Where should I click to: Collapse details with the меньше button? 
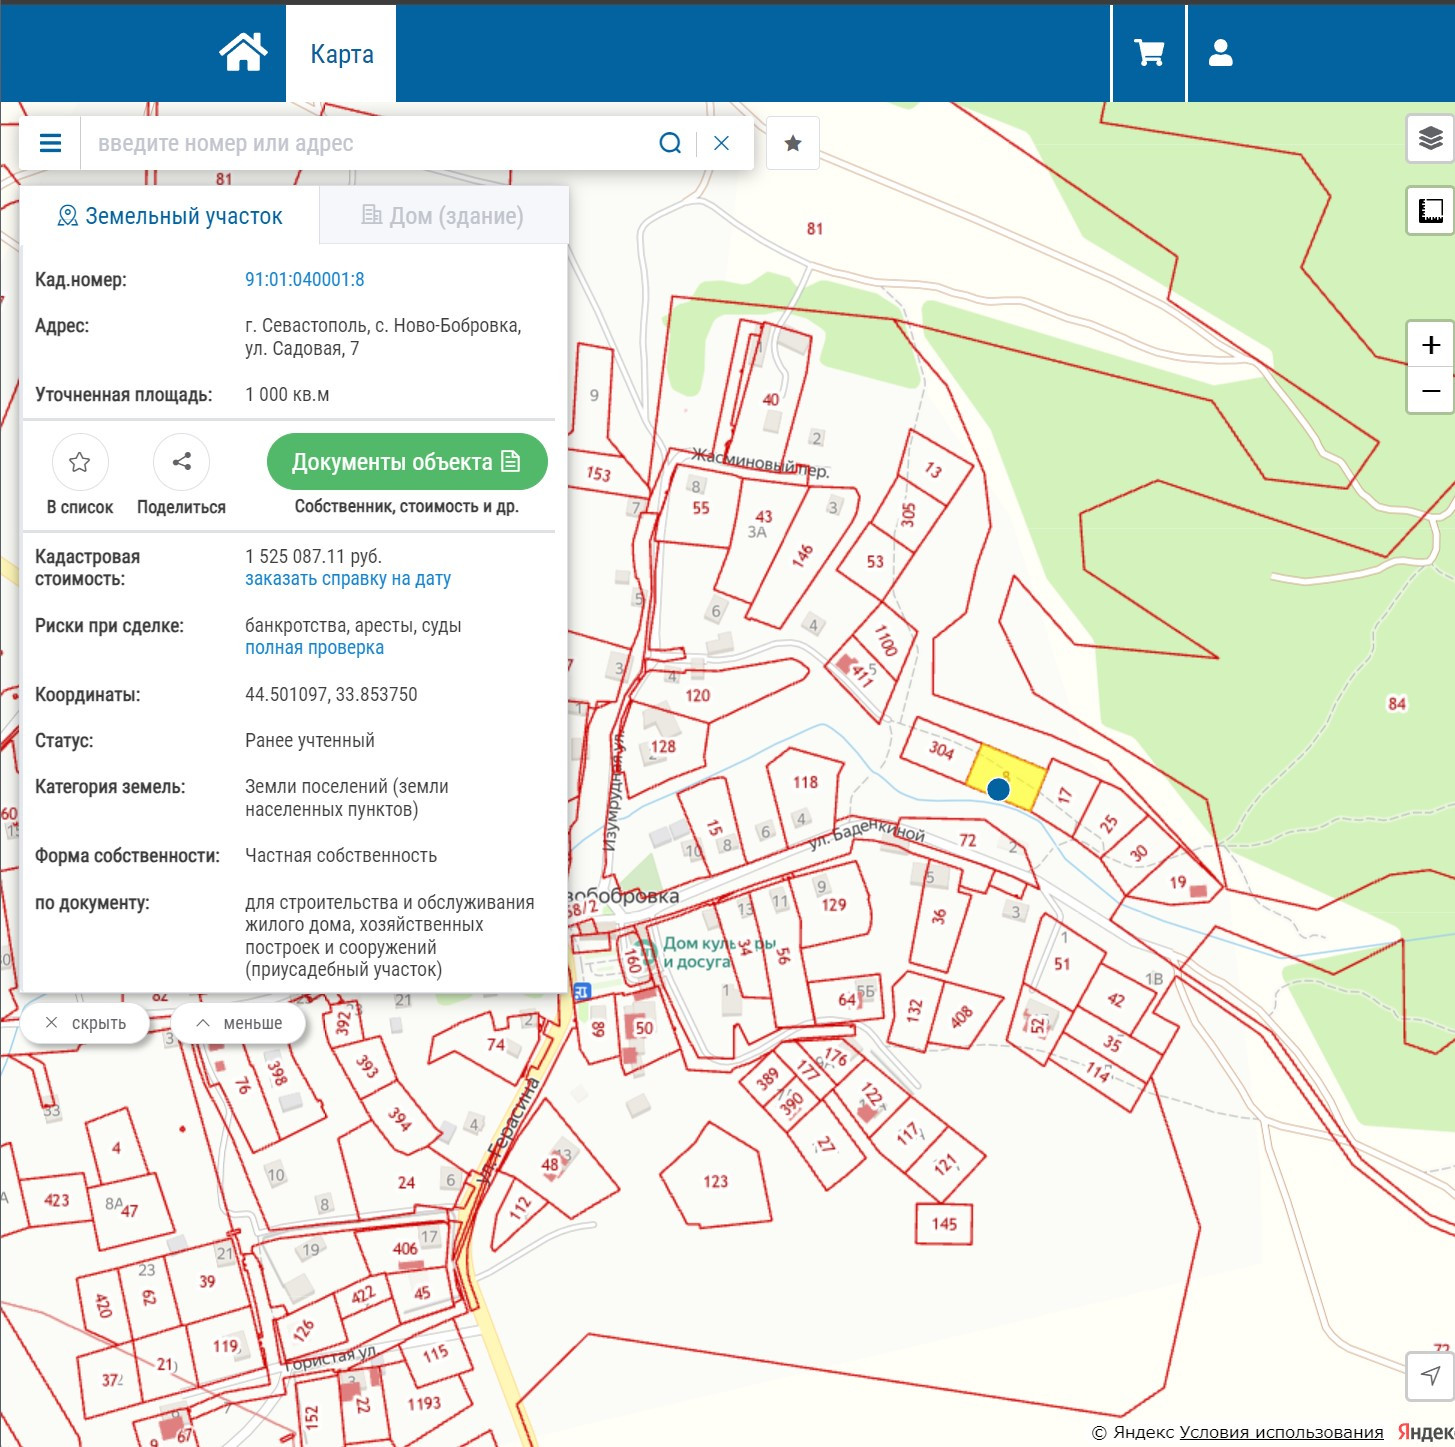(x=238, y=1023)
